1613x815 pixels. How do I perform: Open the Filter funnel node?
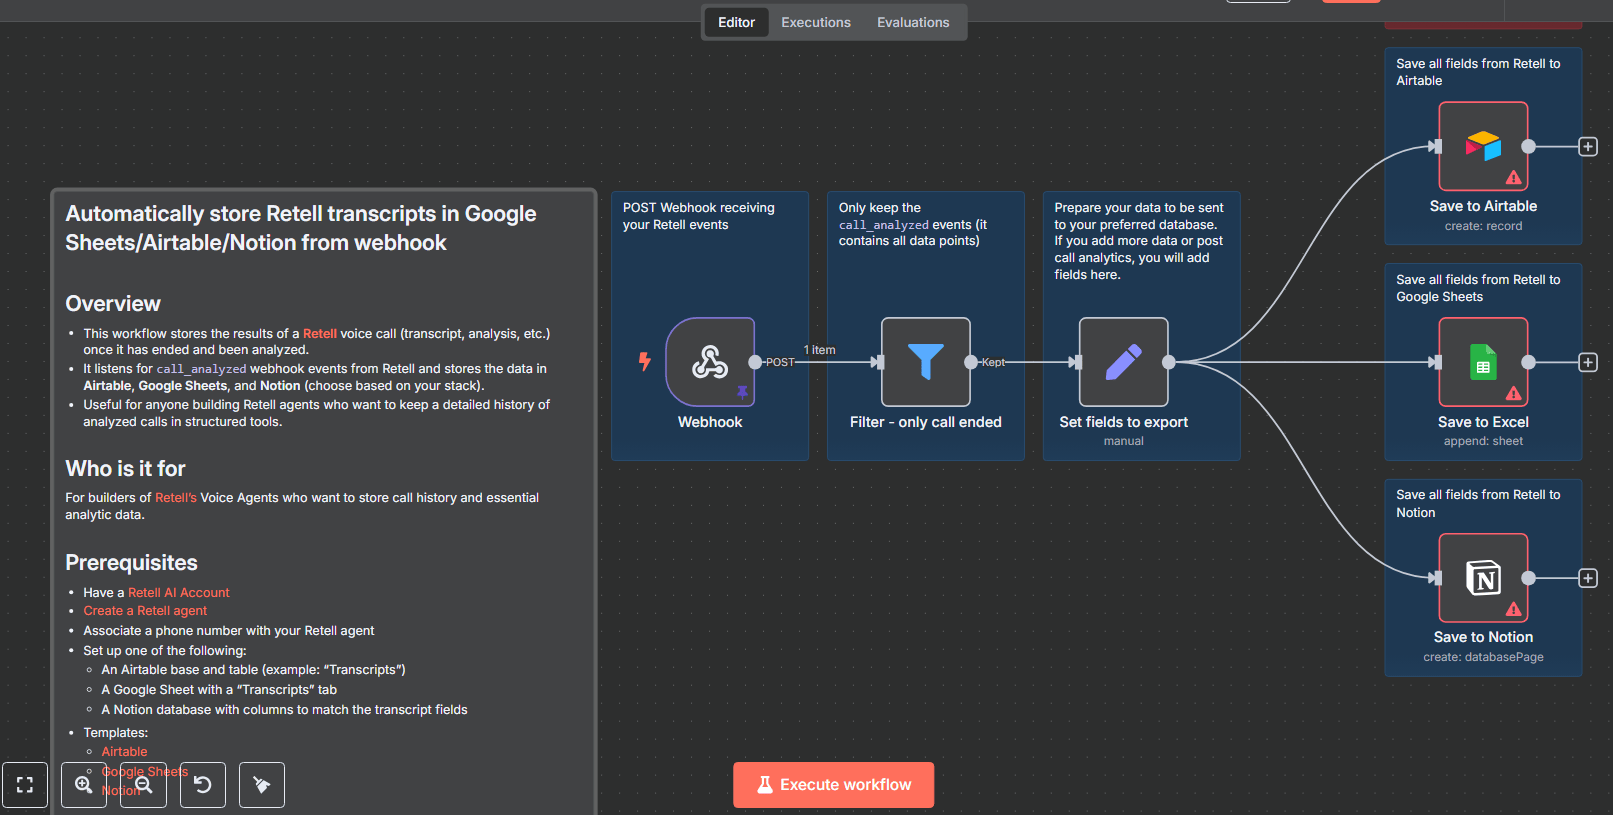click(x=925, y=362)
